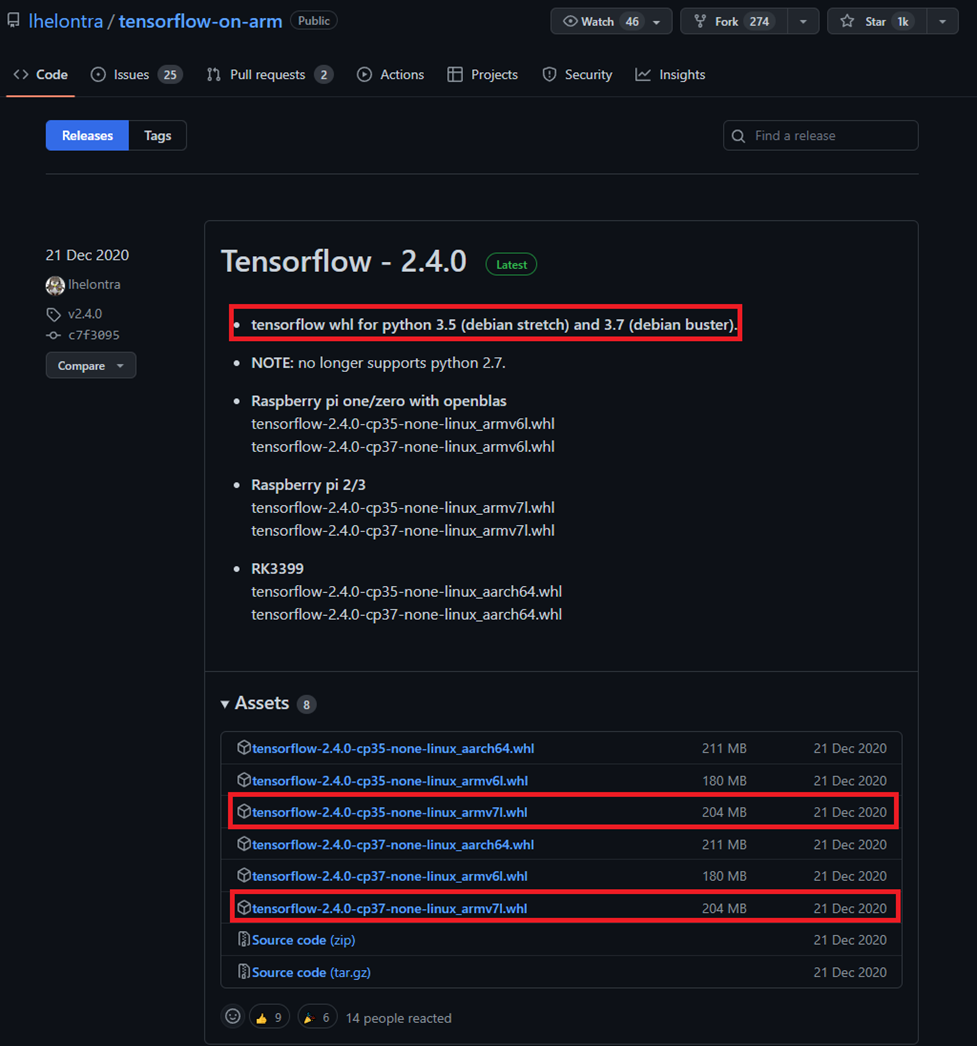Open the Tensorflow - 2.4.0 release title

point(343,261)
